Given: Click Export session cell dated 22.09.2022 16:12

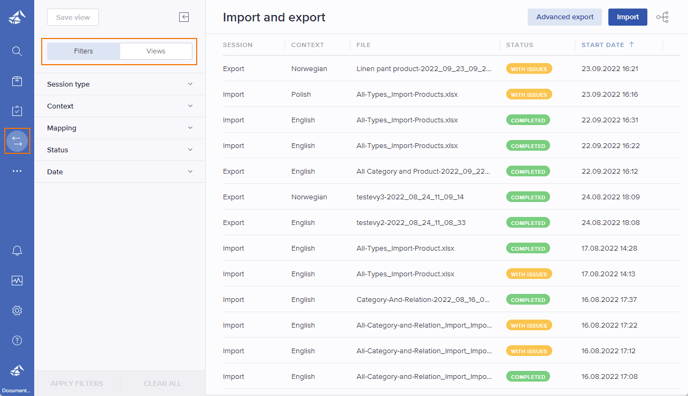Looking at the screenshot, I should [x=233, y=171].
